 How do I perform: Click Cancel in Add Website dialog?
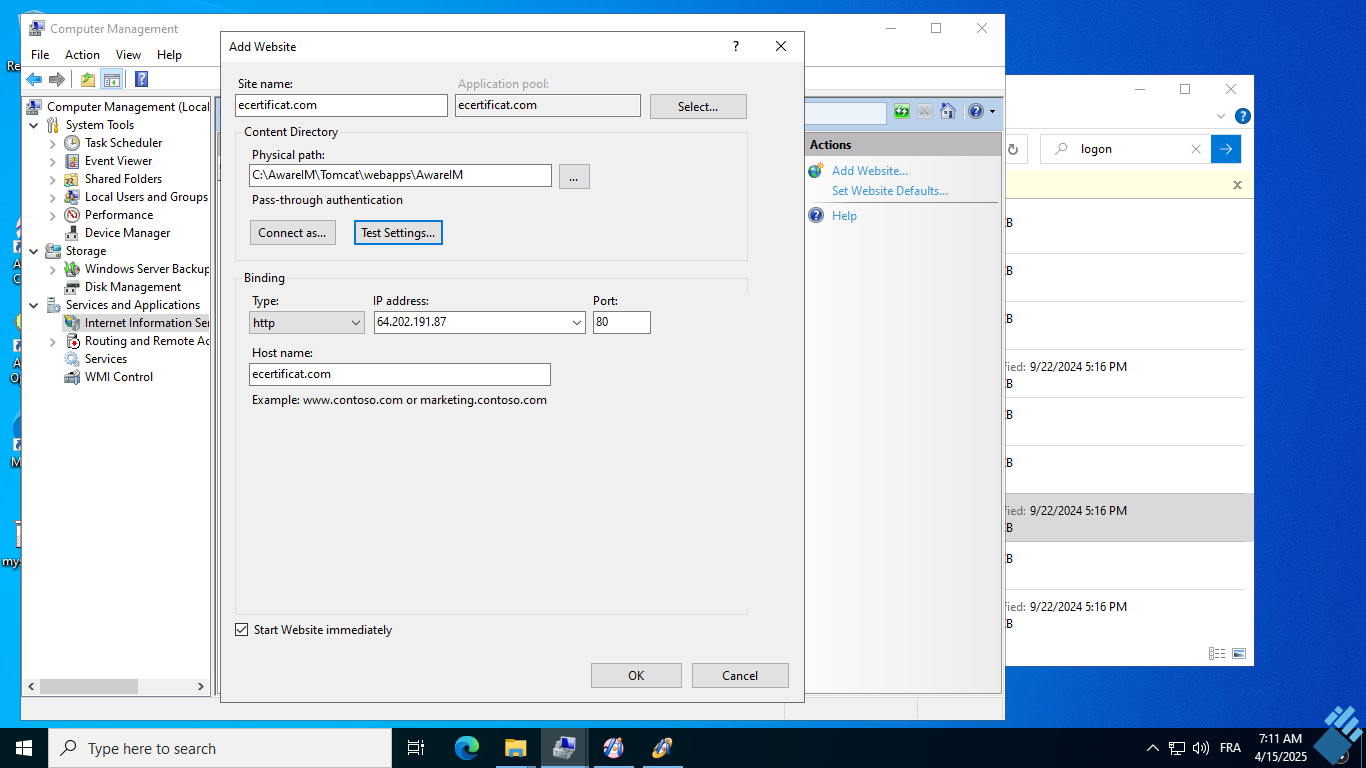pos(740,675)
